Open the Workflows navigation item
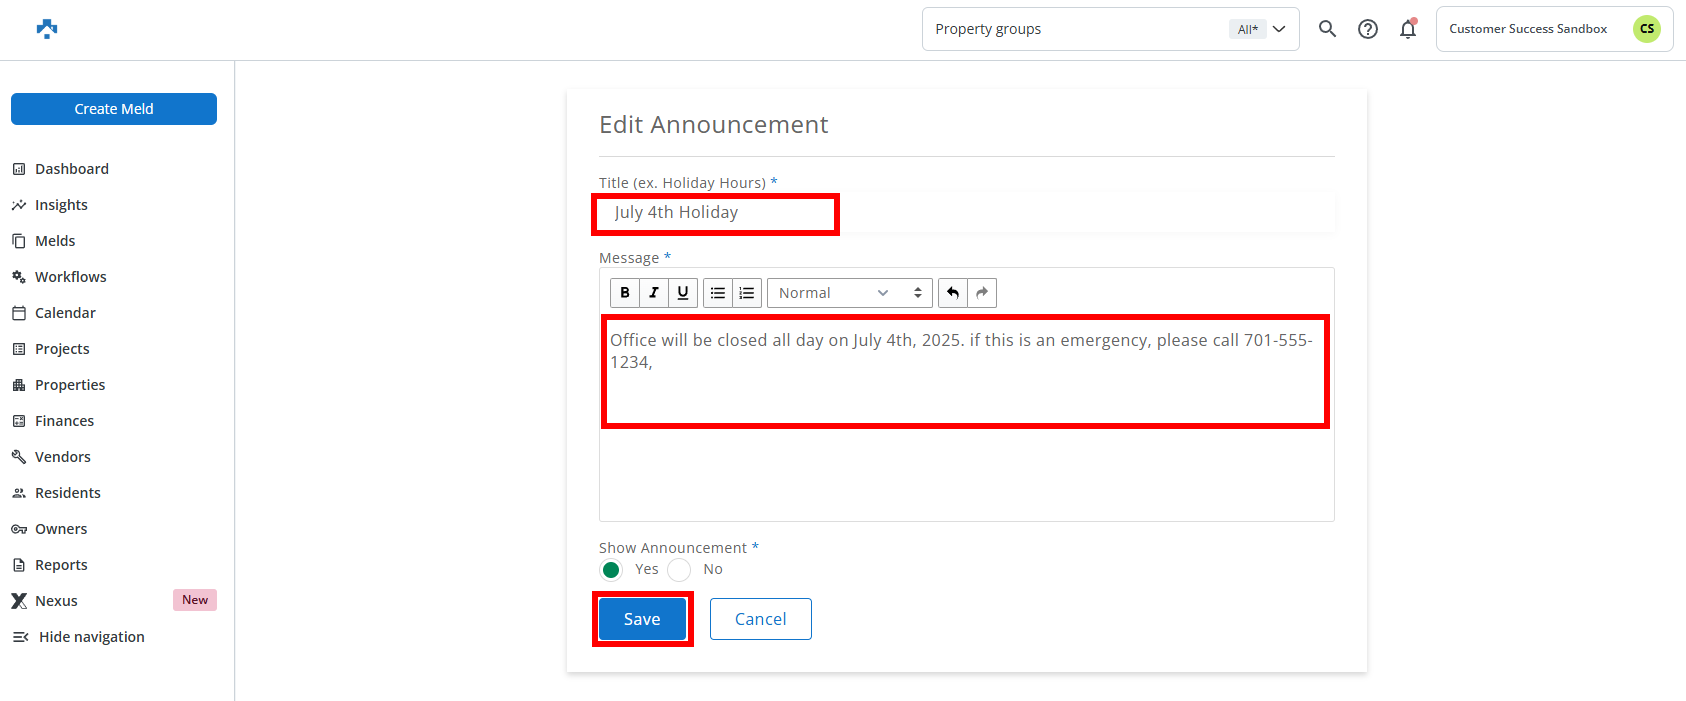The width and height of the screenshot is (1686, 701). pyautogui.click(x=70, y=277)
